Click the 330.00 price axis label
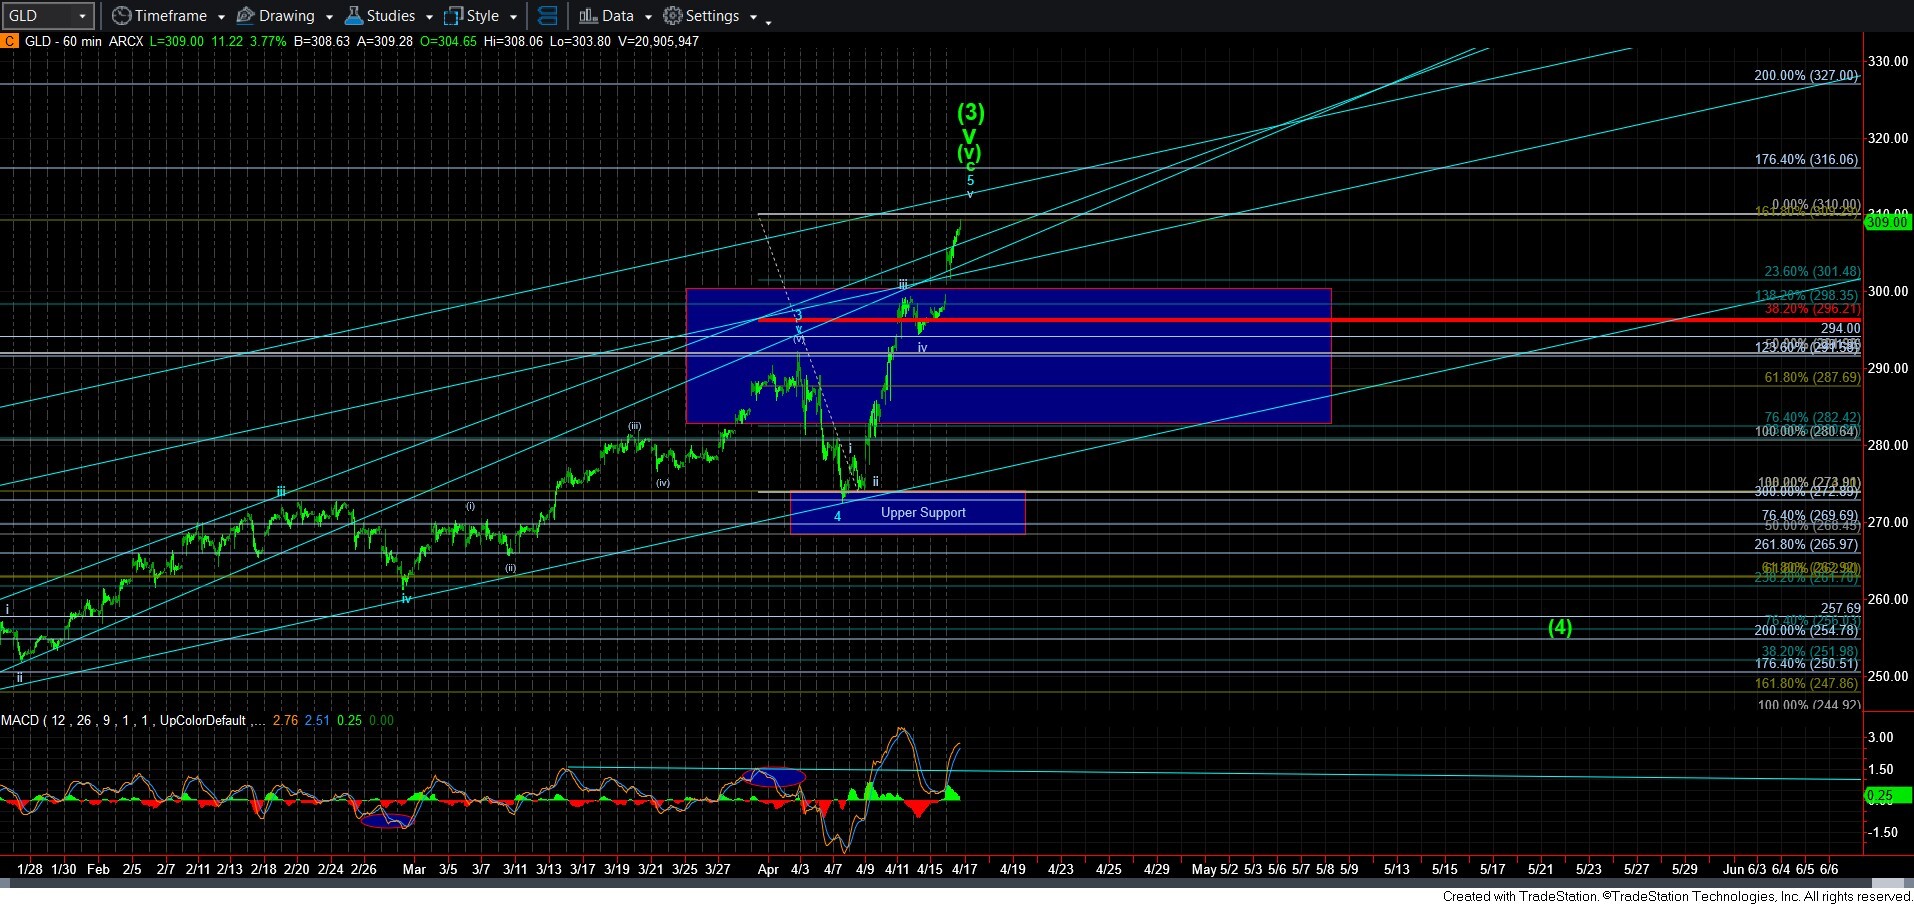The width and height of the screenshot is (1914, 904). click(1888, 61)
